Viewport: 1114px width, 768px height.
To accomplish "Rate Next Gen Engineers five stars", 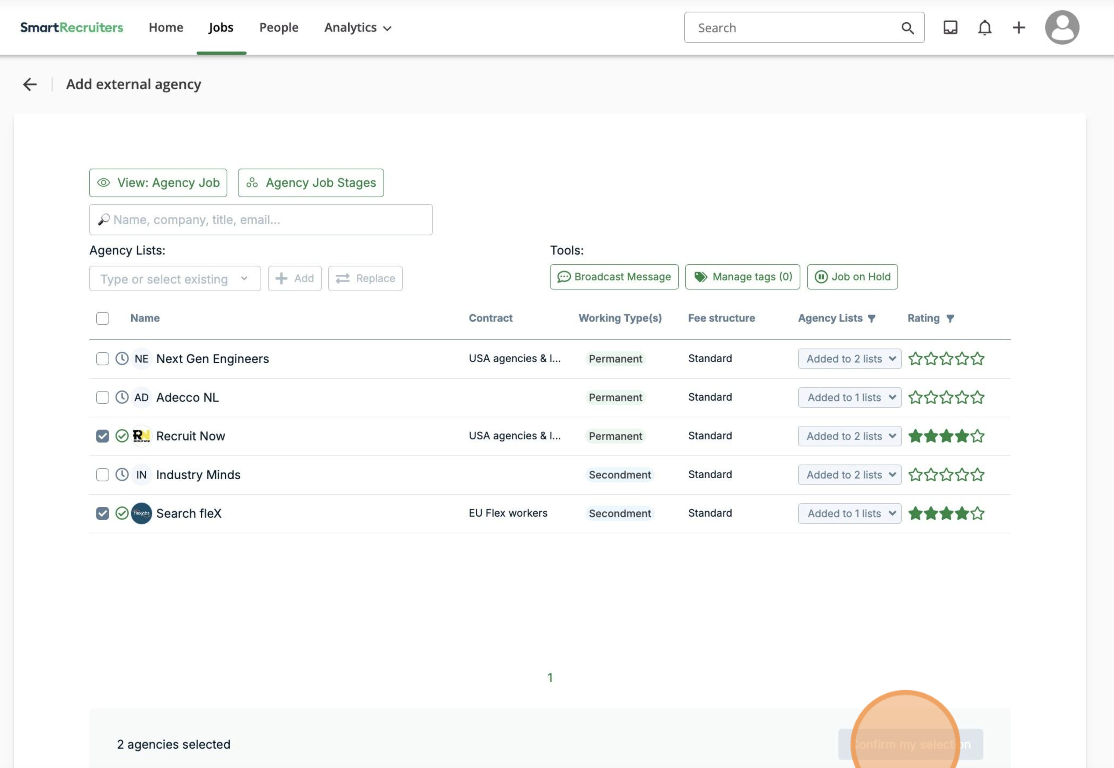I will (x=978, y=359).
